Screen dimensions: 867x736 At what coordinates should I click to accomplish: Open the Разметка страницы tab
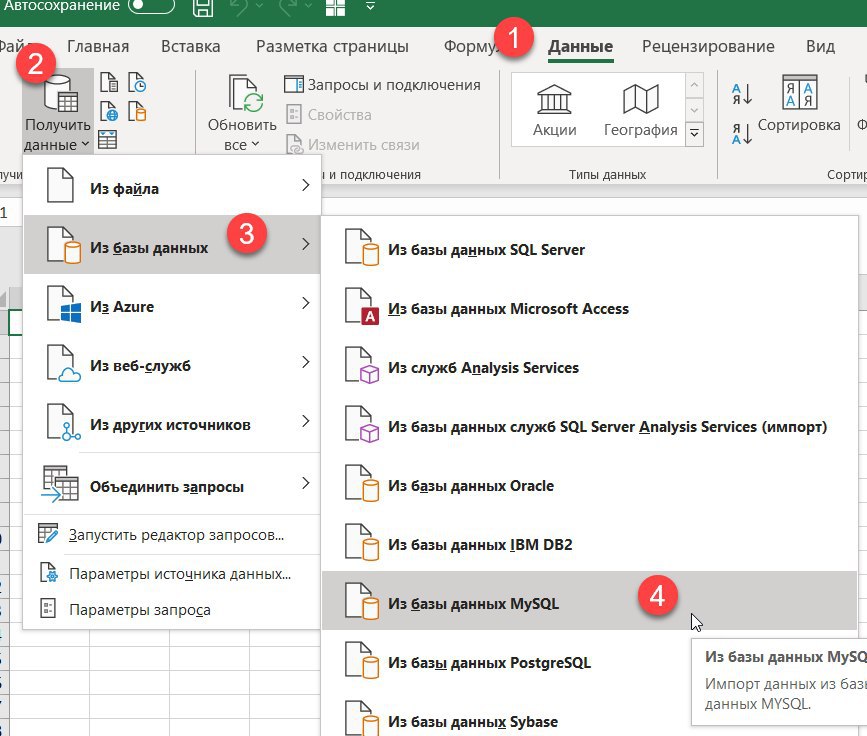coord(332,46)
